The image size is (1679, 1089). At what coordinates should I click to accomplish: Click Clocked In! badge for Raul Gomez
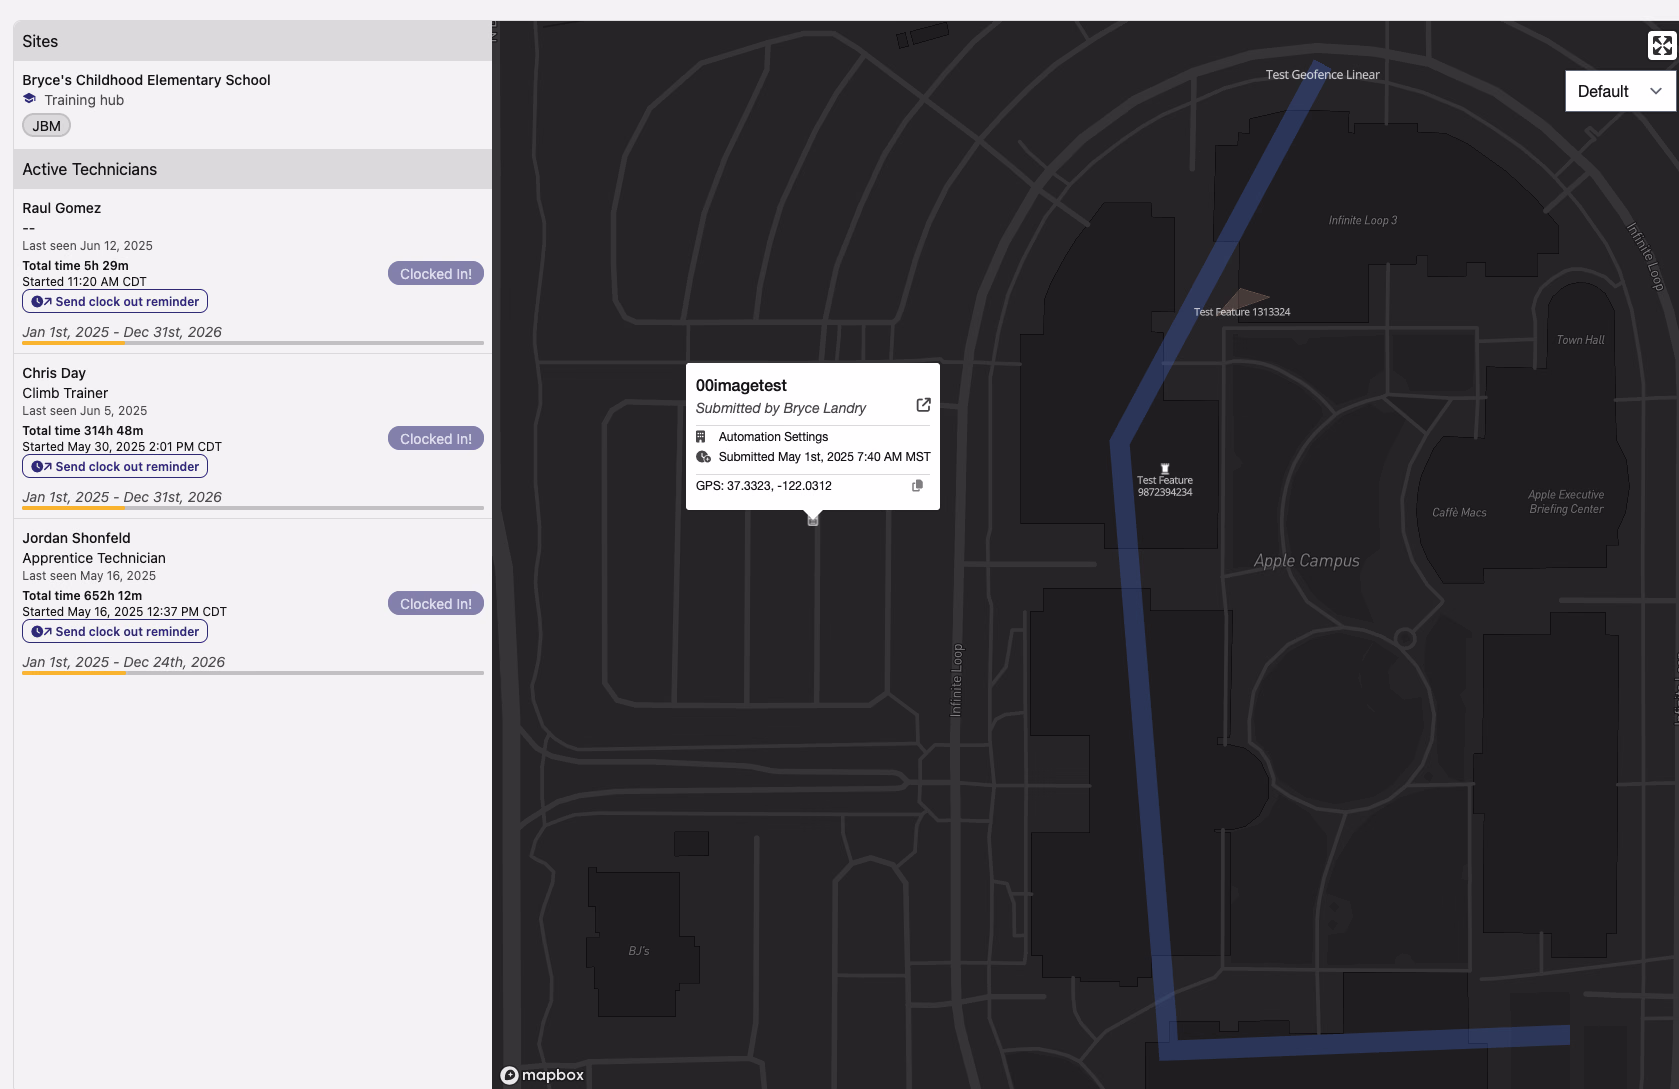(x=436, y=274)
